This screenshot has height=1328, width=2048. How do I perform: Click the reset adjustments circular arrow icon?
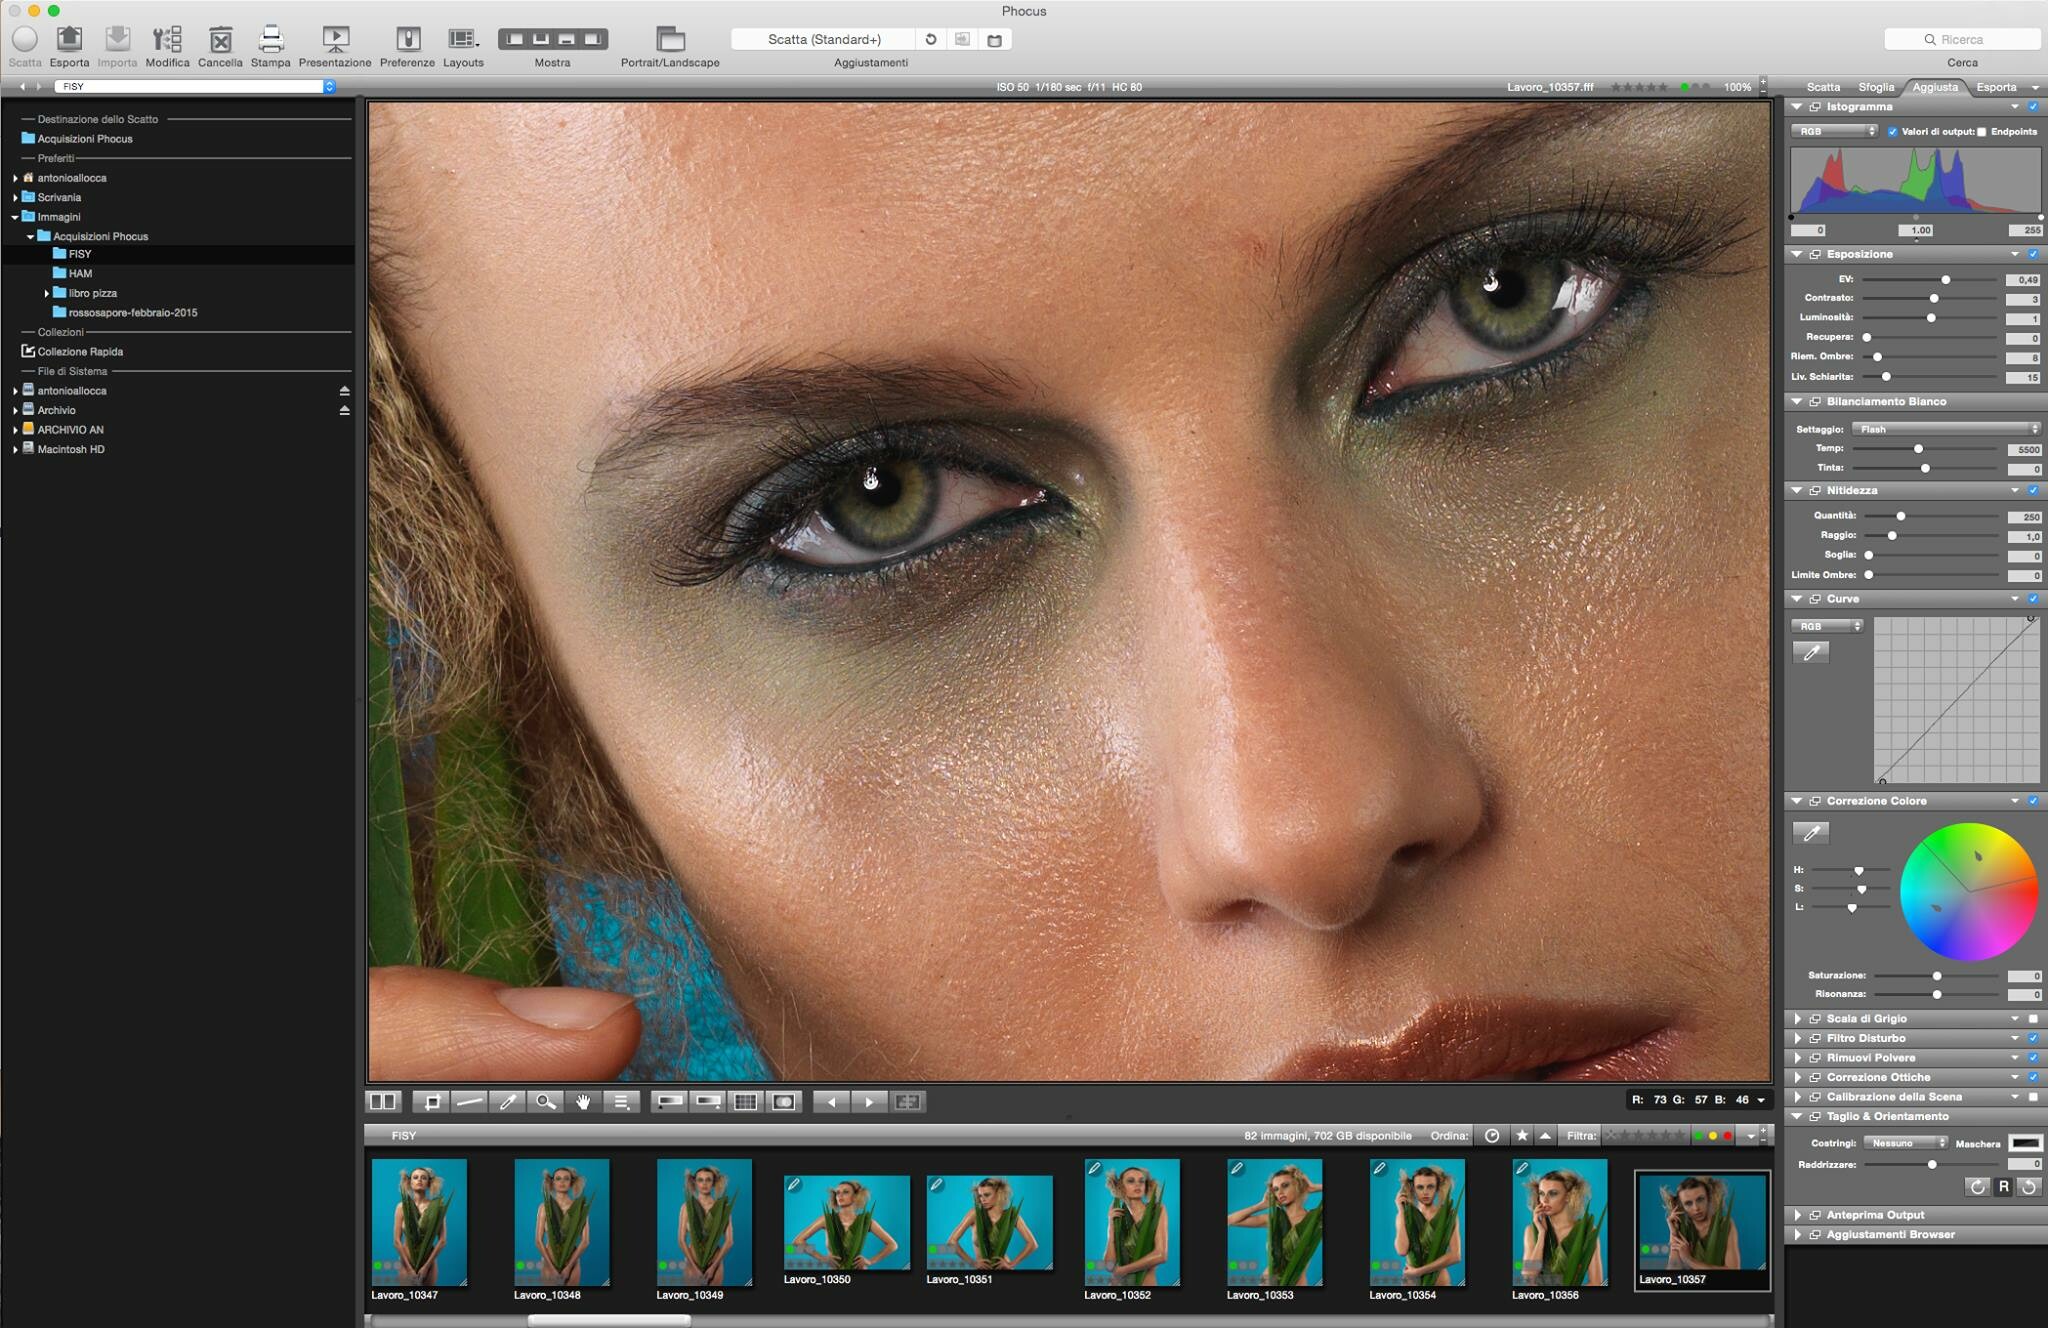[931, 39]
